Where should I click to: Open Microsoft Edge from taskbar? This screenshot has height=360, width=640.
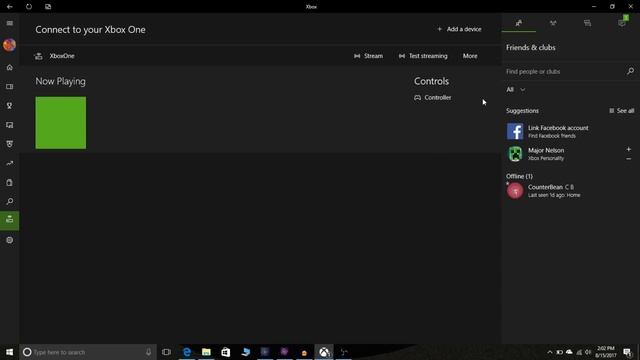[187, 352]
